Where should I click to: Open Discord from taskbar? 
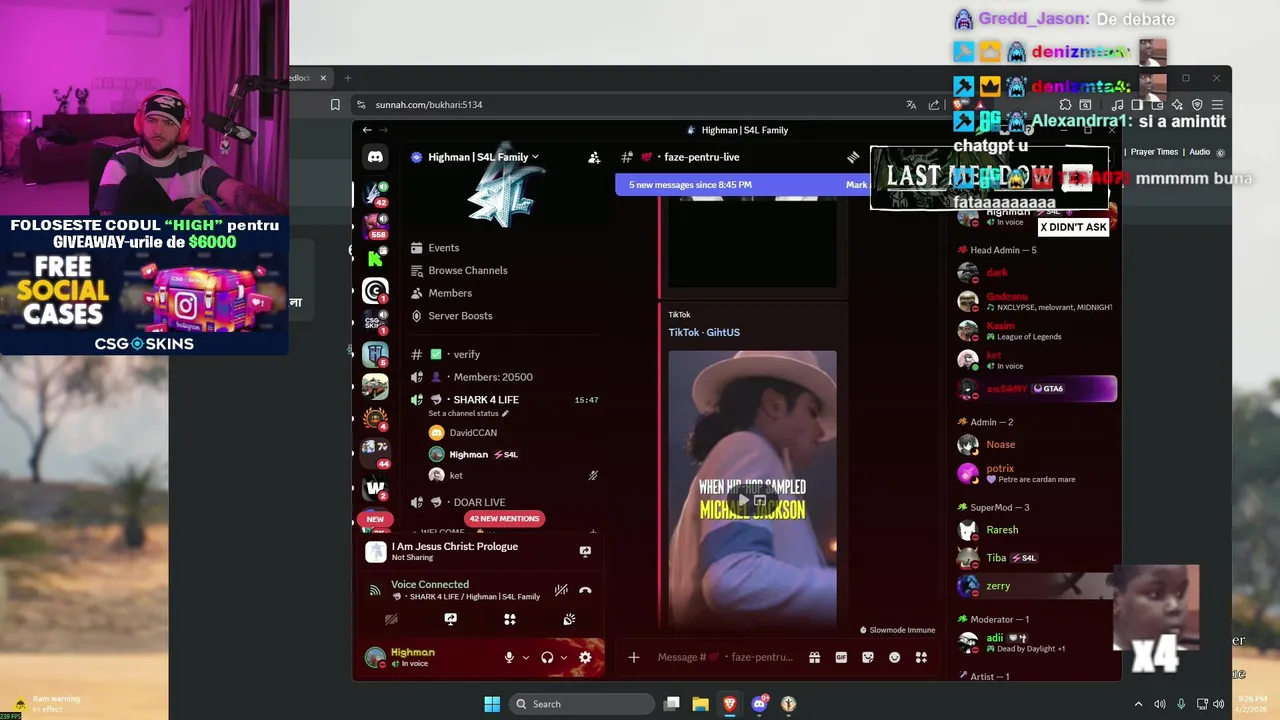(759, 704)
